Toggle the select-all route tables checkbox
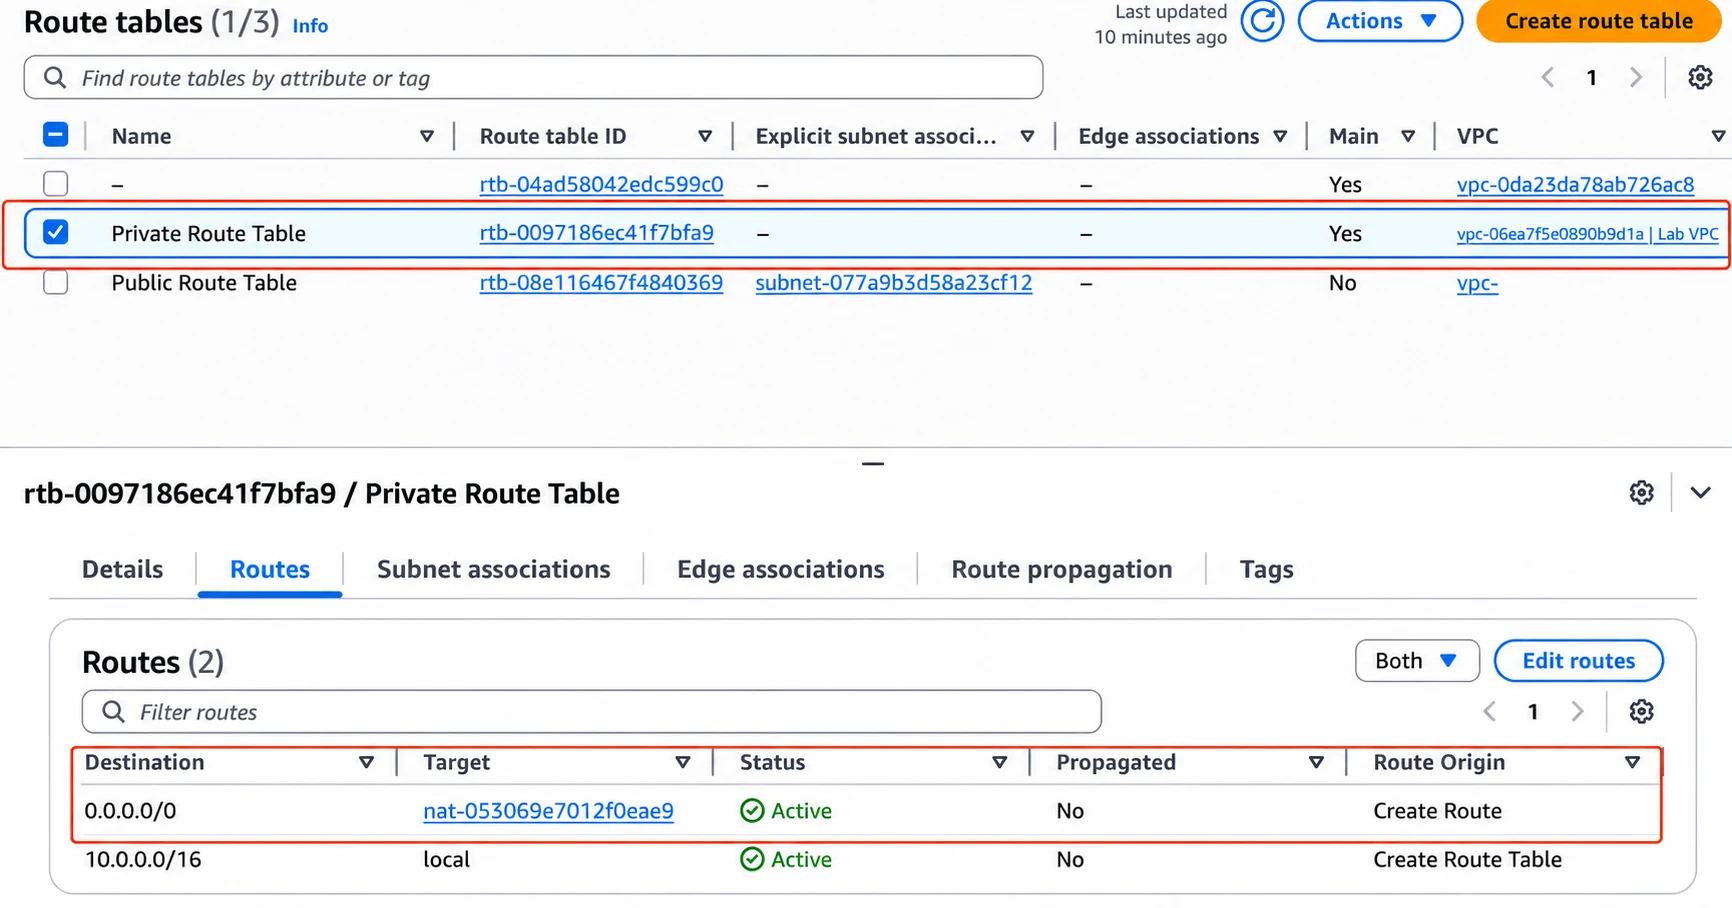The width and height of the screenshot is (1732, 908). pyautogui.click(x=56, y=134)
